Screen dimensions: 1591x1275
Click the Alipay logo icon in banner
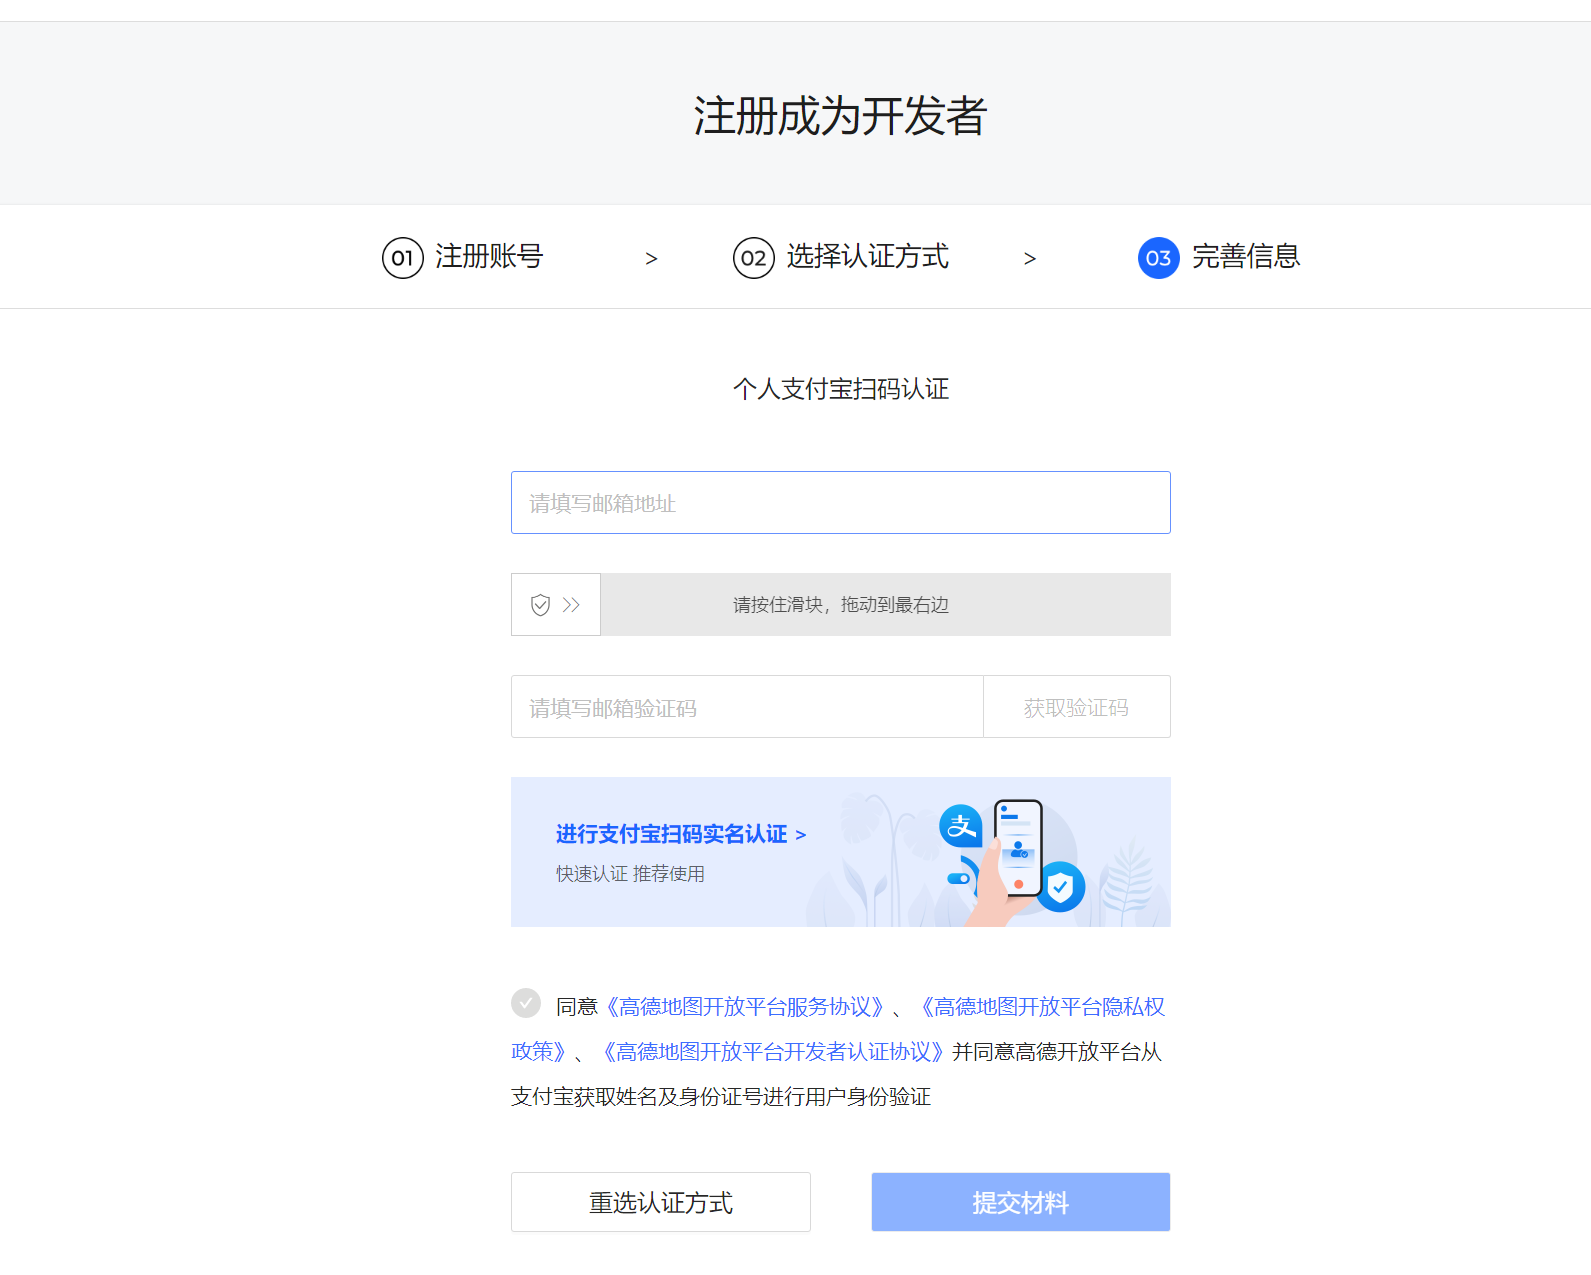tap(961, 826)
